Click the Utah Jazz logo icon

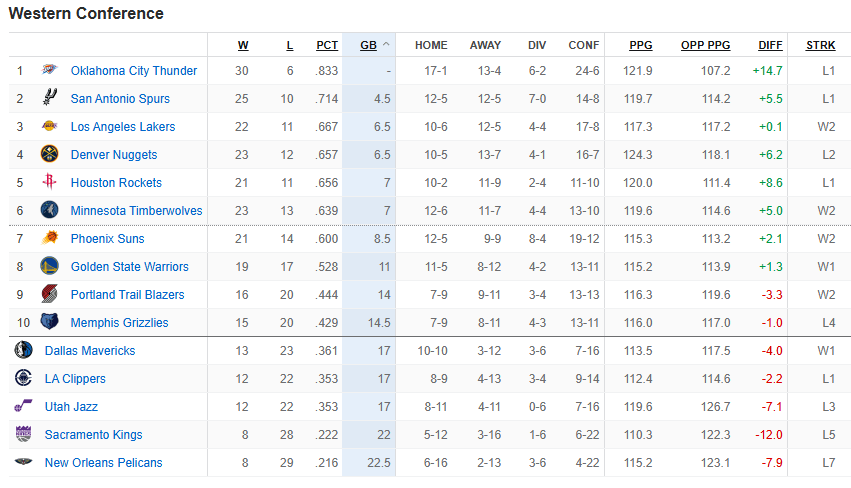23,406
